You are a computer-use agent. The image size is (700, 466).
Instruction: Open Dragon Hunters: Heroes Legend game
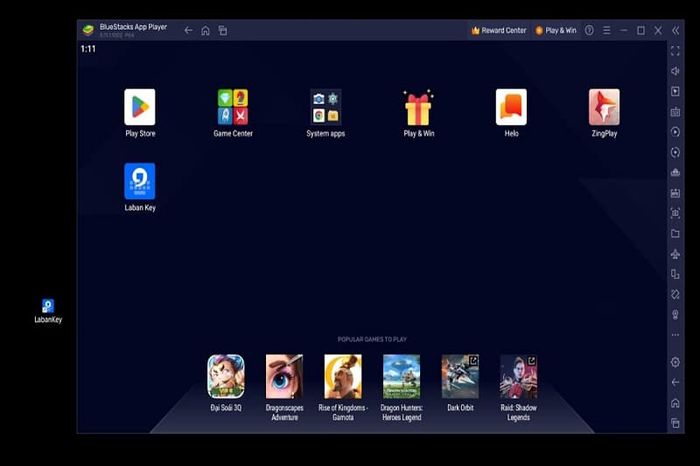[401, 376]
